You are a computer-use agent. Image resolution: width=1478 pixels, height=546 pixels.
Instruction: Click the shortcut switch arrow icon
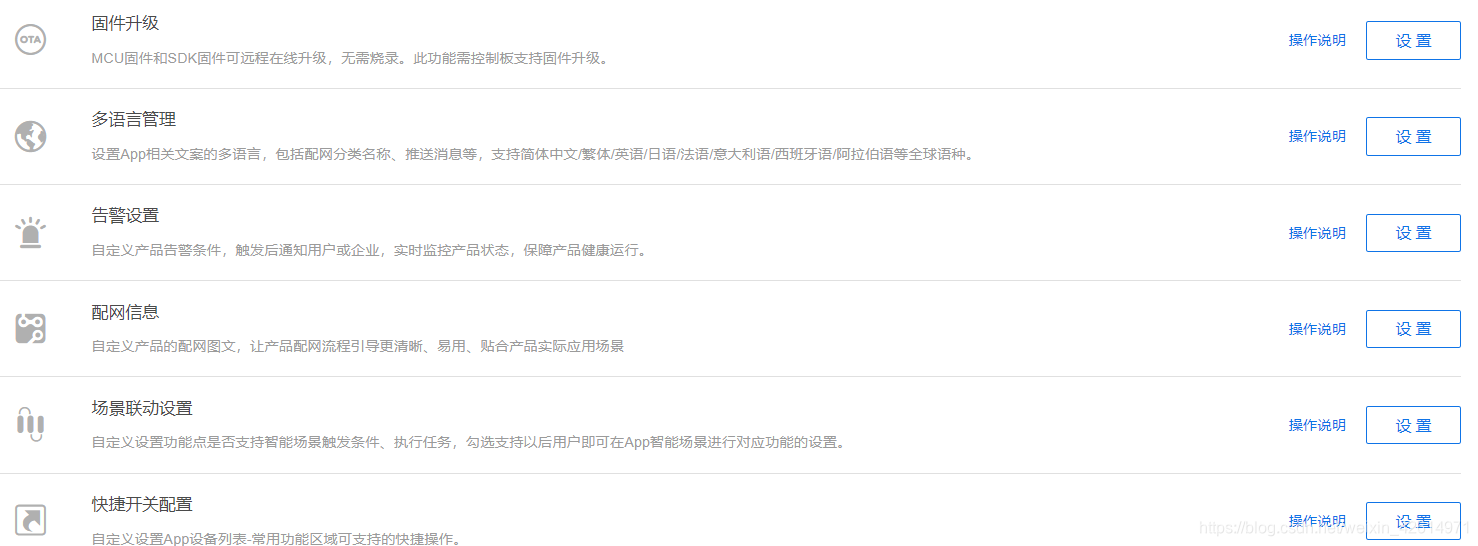click(30, 520)
